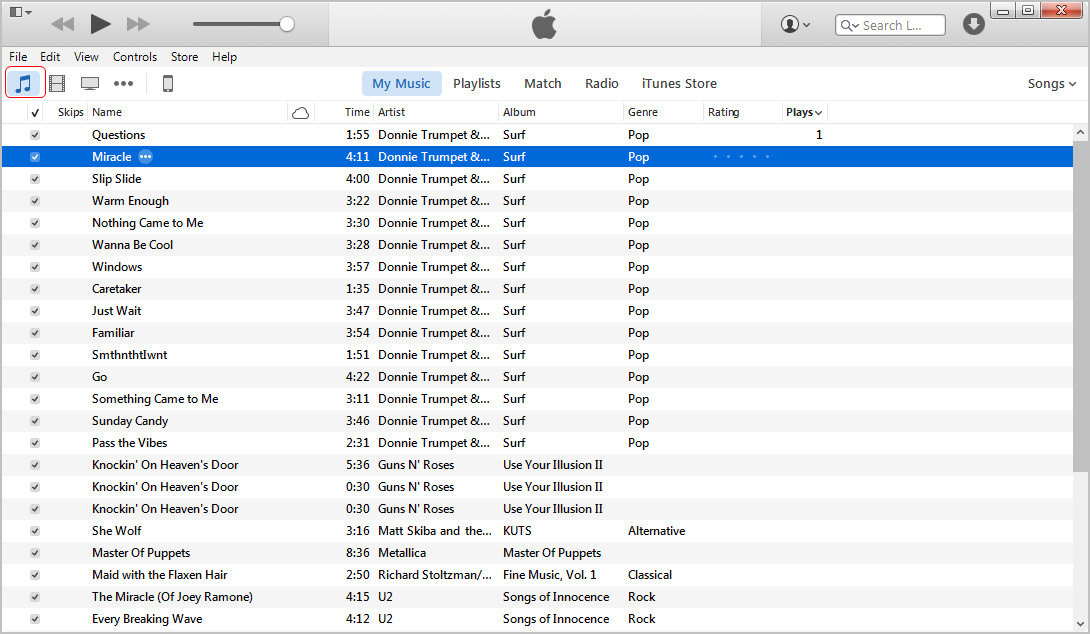Click the scroll down arrow of the song list

[x=1080, y=624]
